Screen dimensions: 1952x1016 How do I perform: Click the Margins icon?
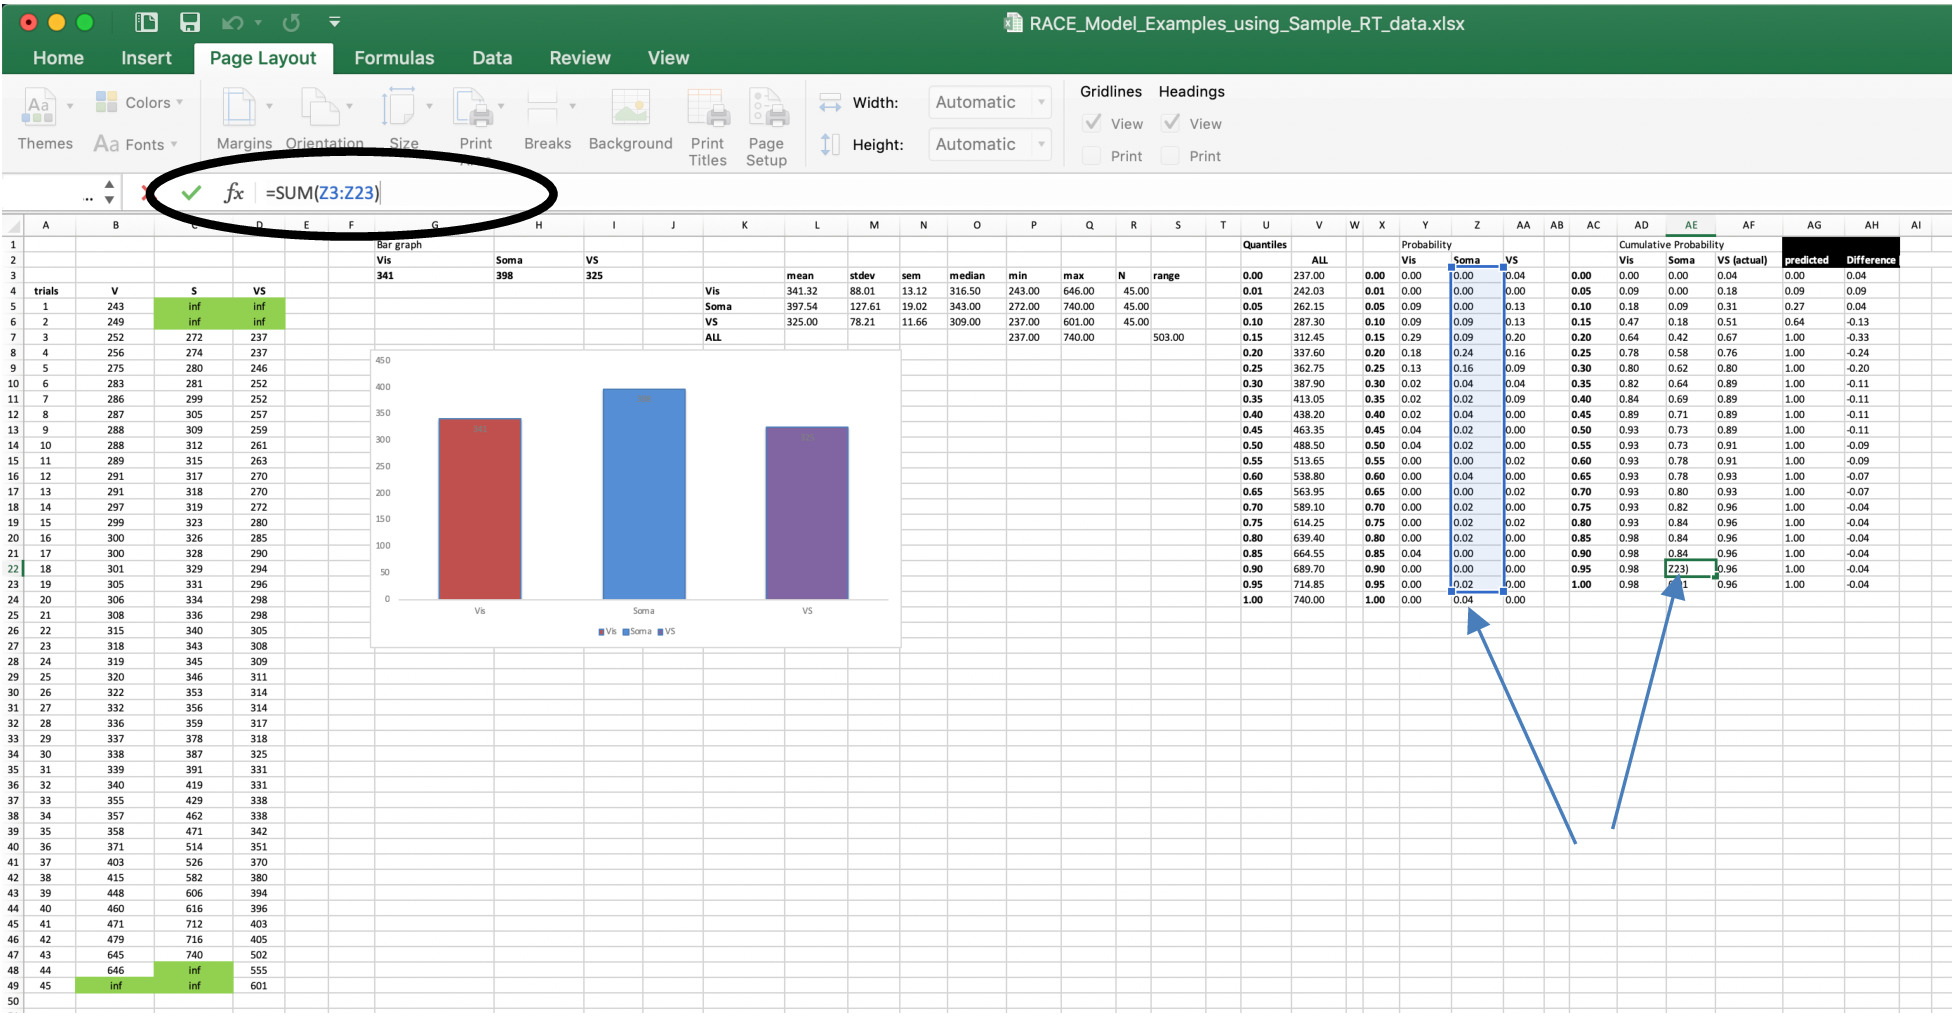tap(240, 108)
